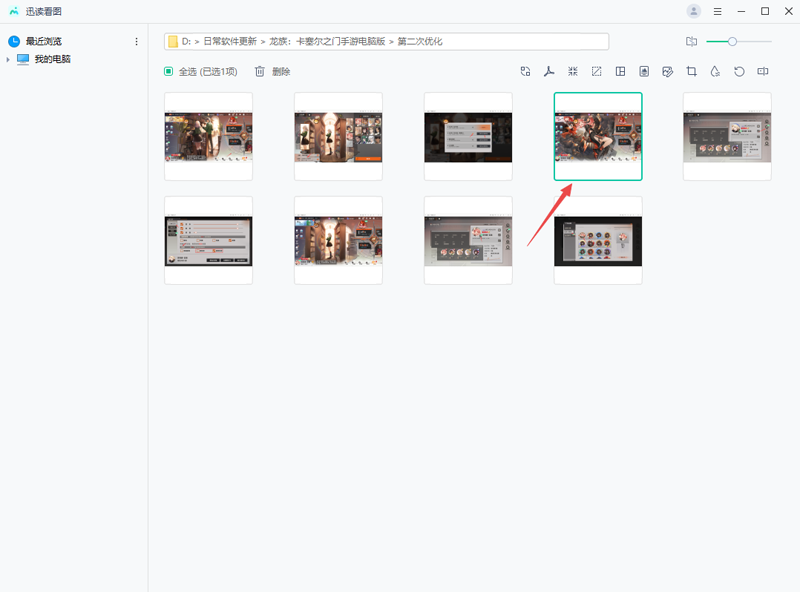This screenshot has width=800, height=592.
Task: Toggle the 全选 select-all checkbox
Action: click(x=169, y=72)
